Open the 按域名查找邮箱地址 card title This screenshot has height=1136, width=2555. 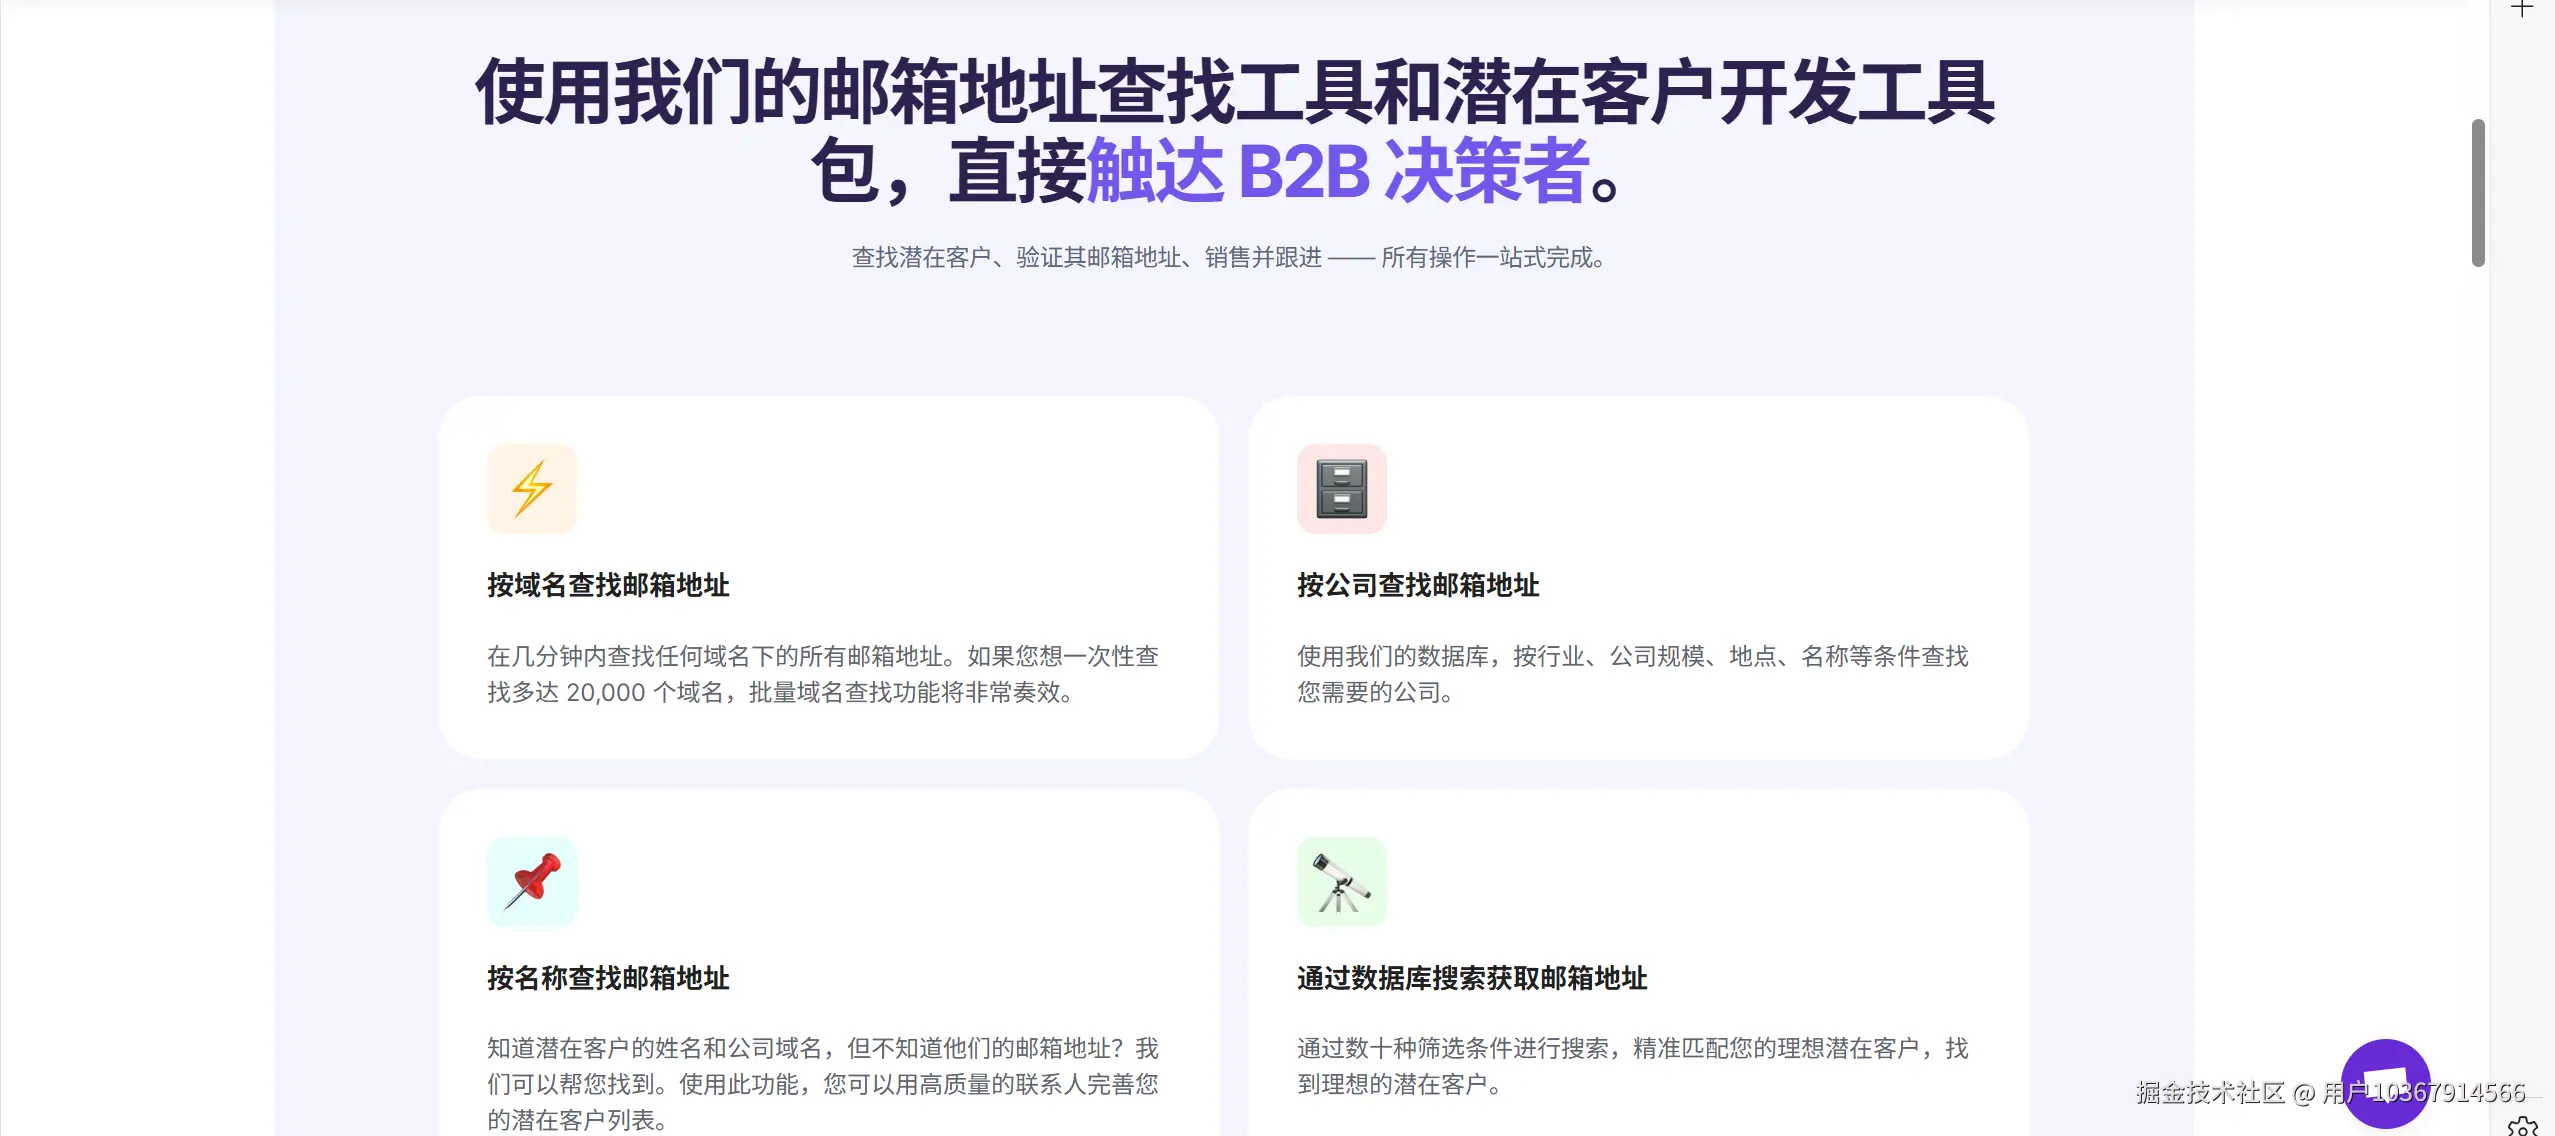pos(608,585)
